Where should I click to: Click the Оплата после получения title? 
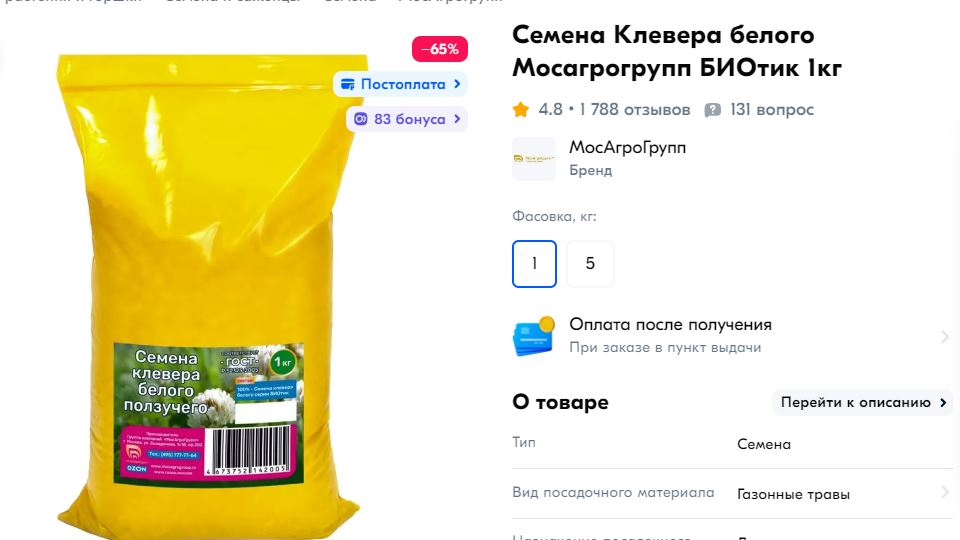tap(670, 324)
